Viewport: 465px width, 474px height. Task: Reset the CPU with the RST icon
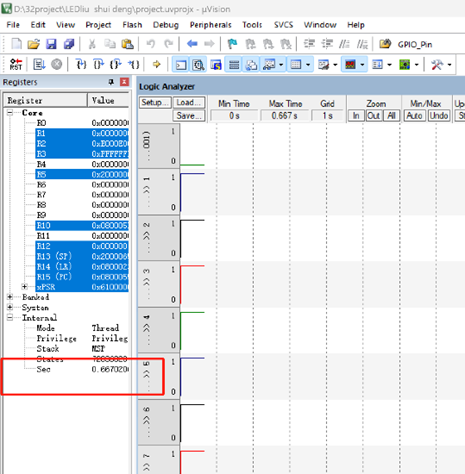point(16,64)
